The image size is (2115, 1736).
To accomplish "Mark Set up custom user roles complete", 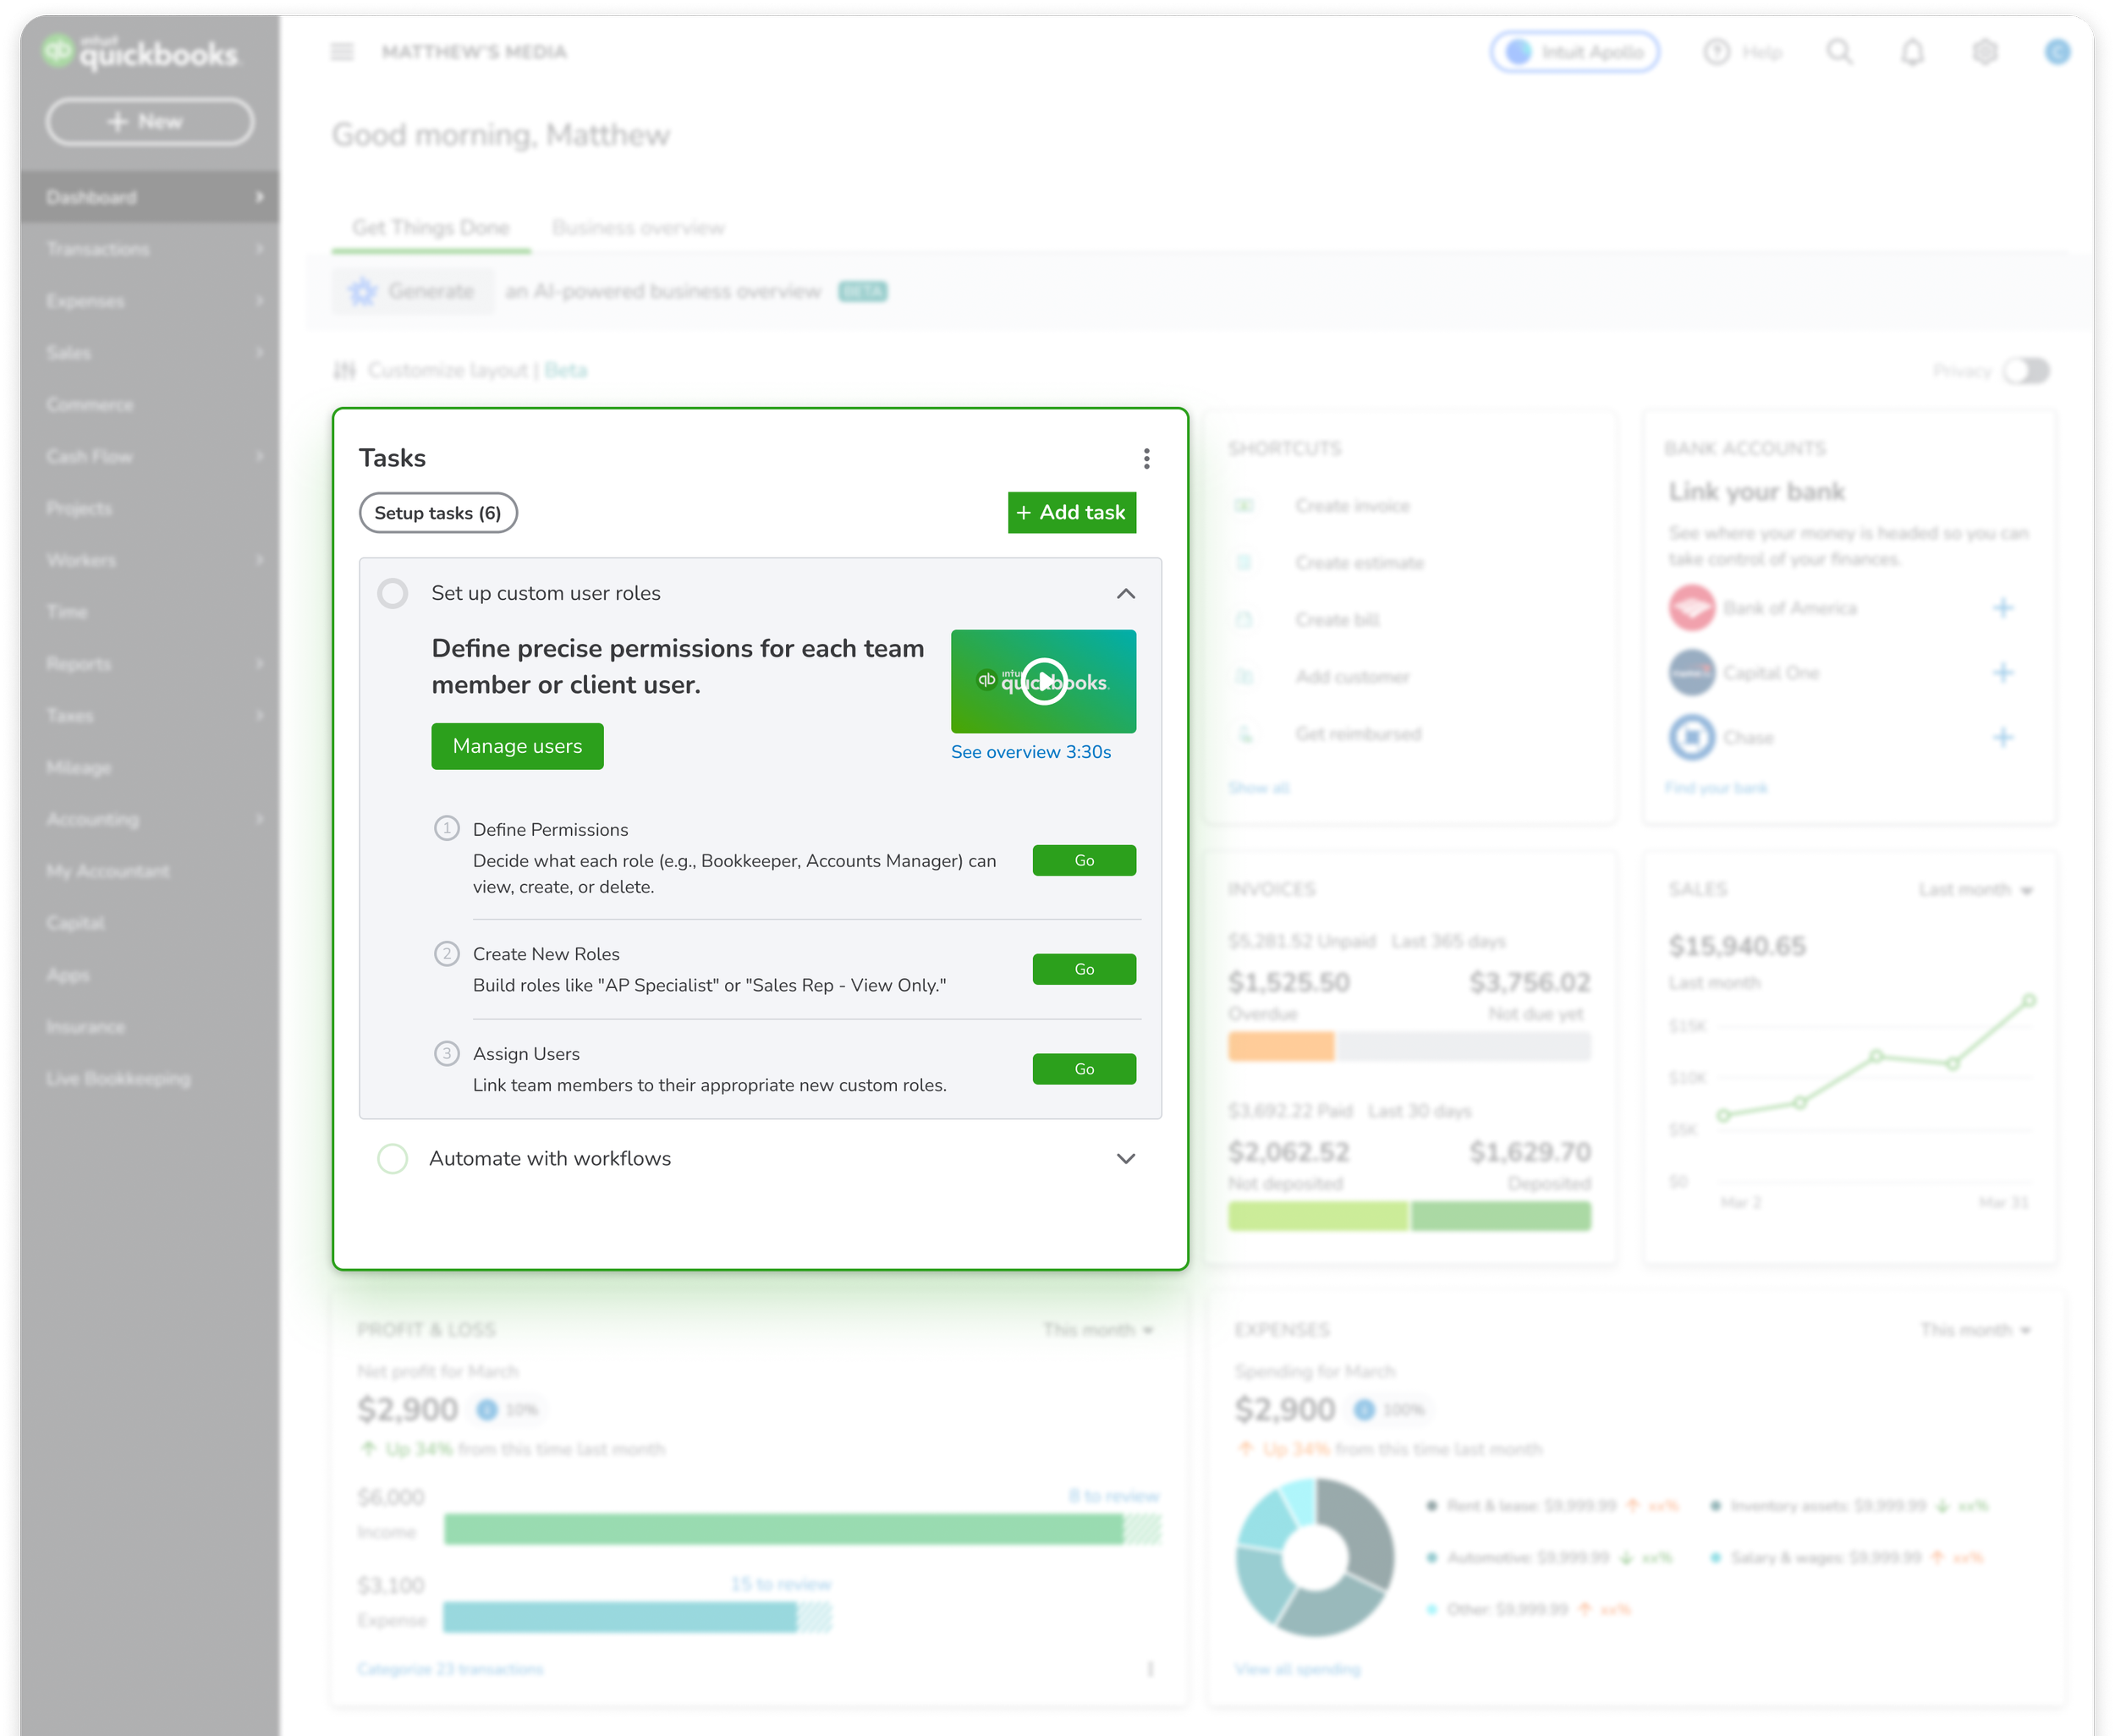I will [392, 593].
